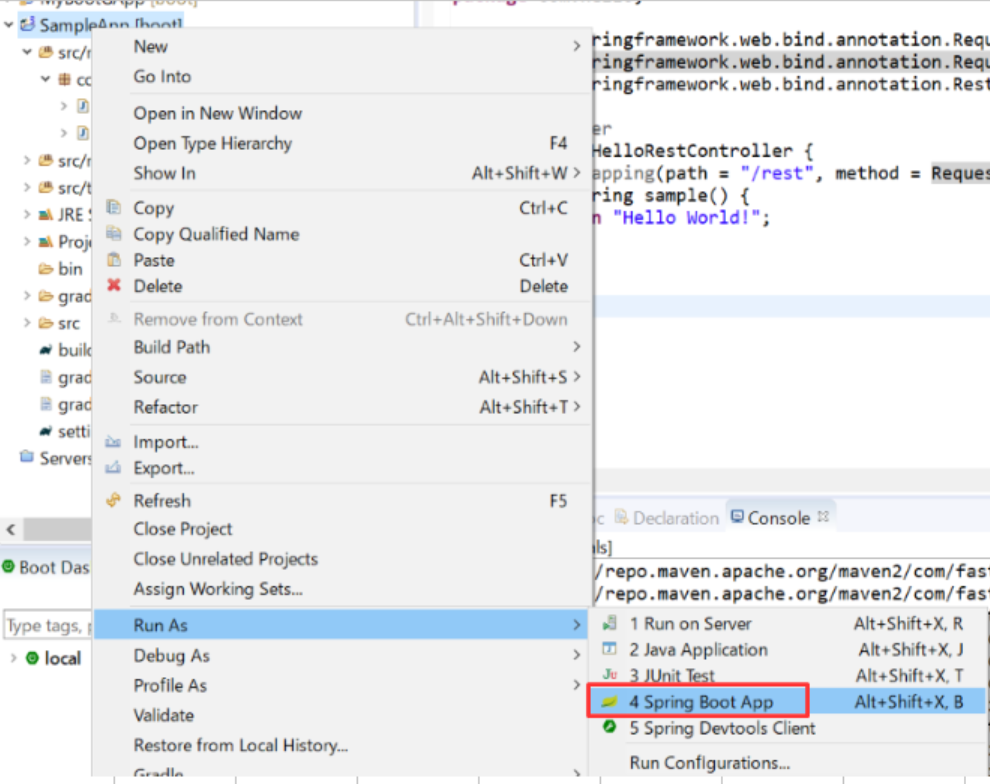Screen dimensions: 990x784
Task: Switch to the Console tab
Action: pos(775,517)
